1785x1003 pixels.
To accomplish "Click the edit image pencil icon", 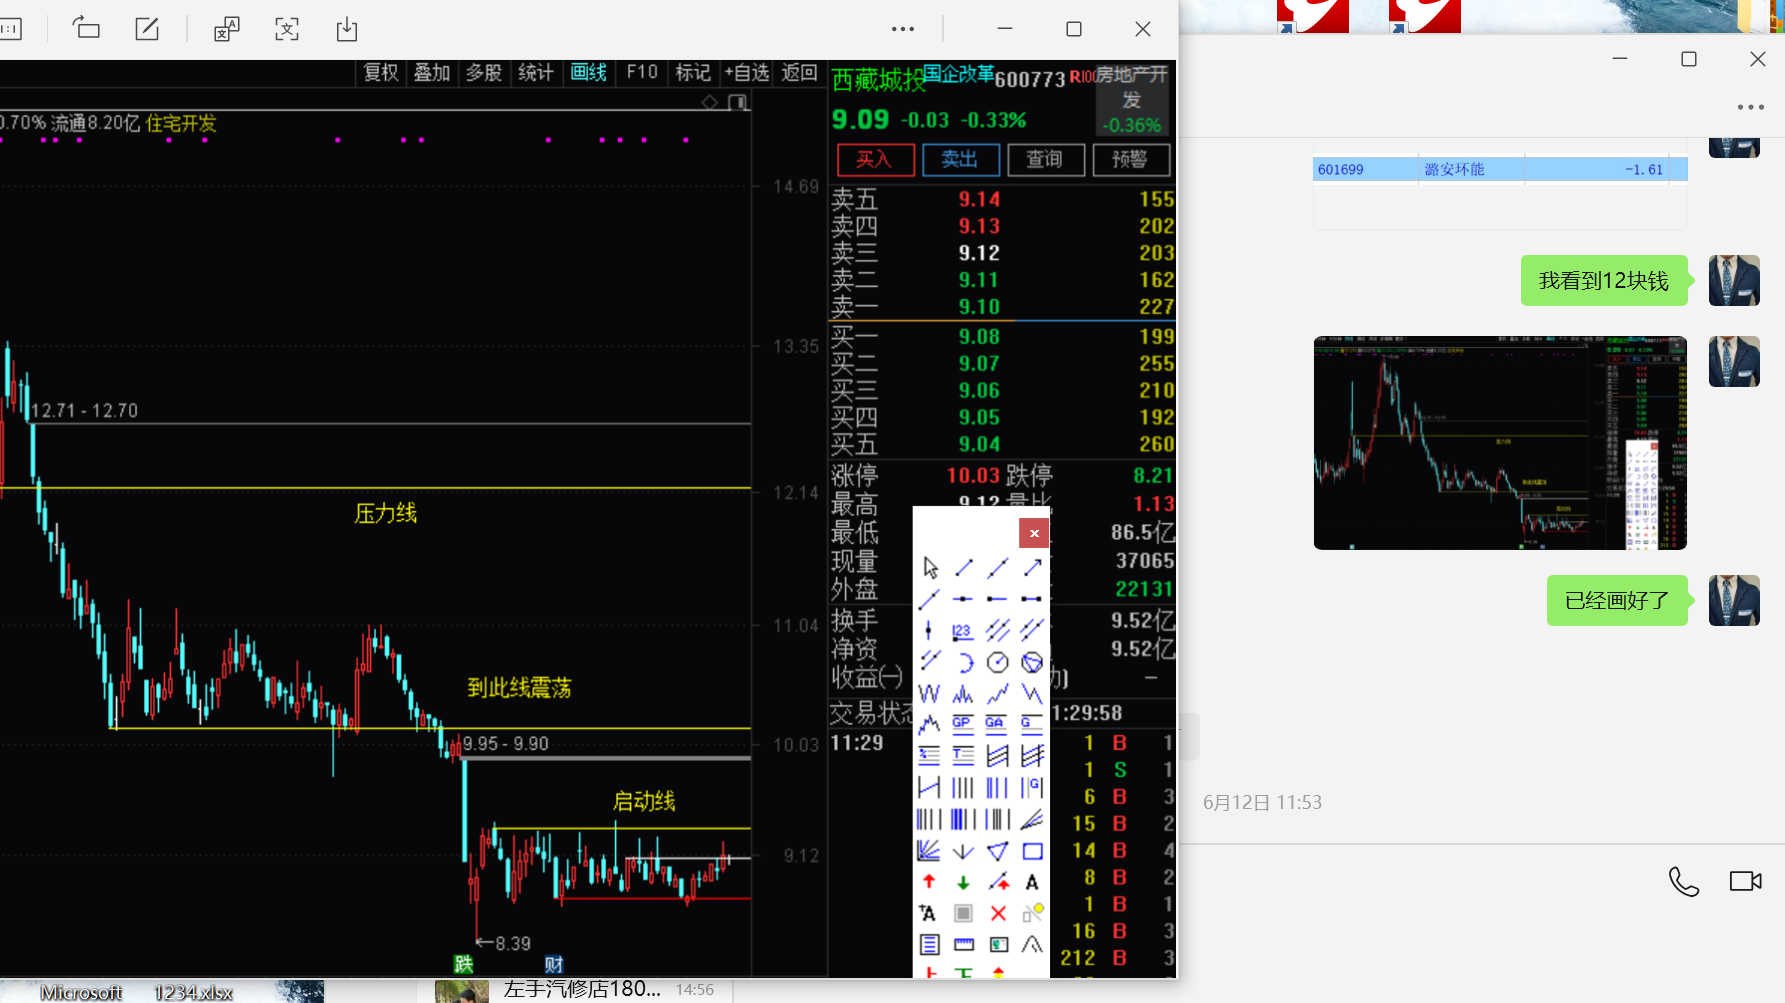I will 147,29.
